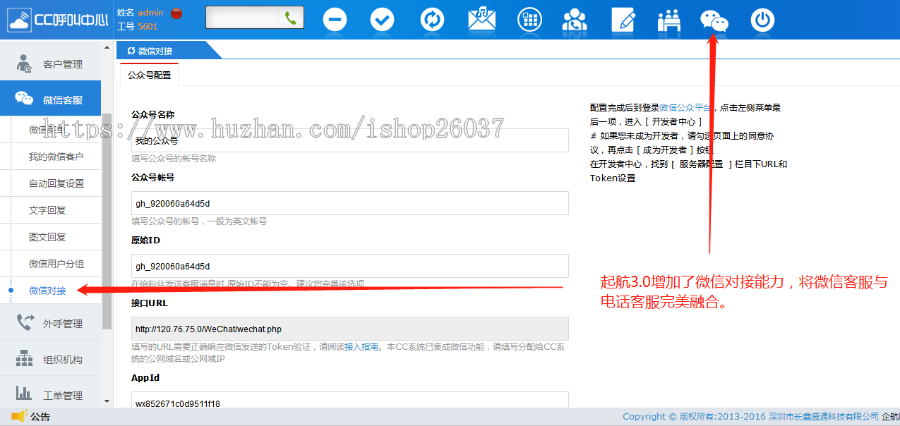Click the minus status icon in toolbar
Screen dimensions: 900x426
[x=335, y=20]
